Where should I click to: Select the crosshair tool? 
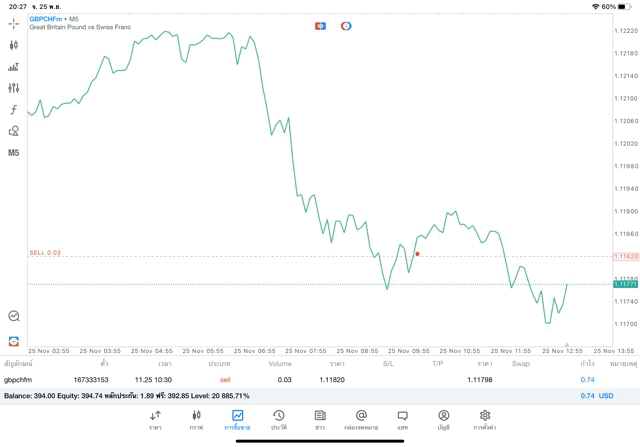14,23
